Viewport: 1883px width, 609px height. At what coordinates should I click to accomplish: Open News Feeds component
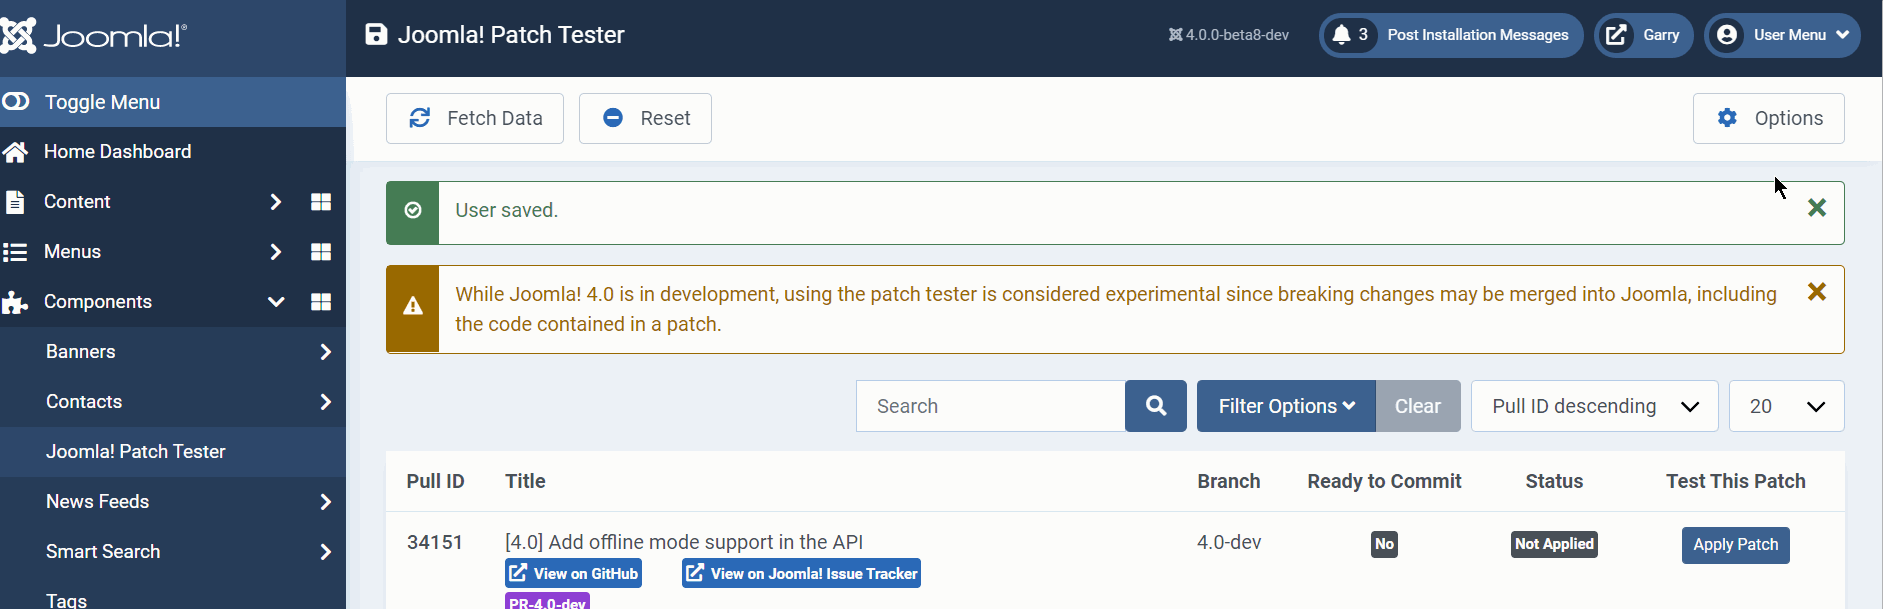coord(98,502)
